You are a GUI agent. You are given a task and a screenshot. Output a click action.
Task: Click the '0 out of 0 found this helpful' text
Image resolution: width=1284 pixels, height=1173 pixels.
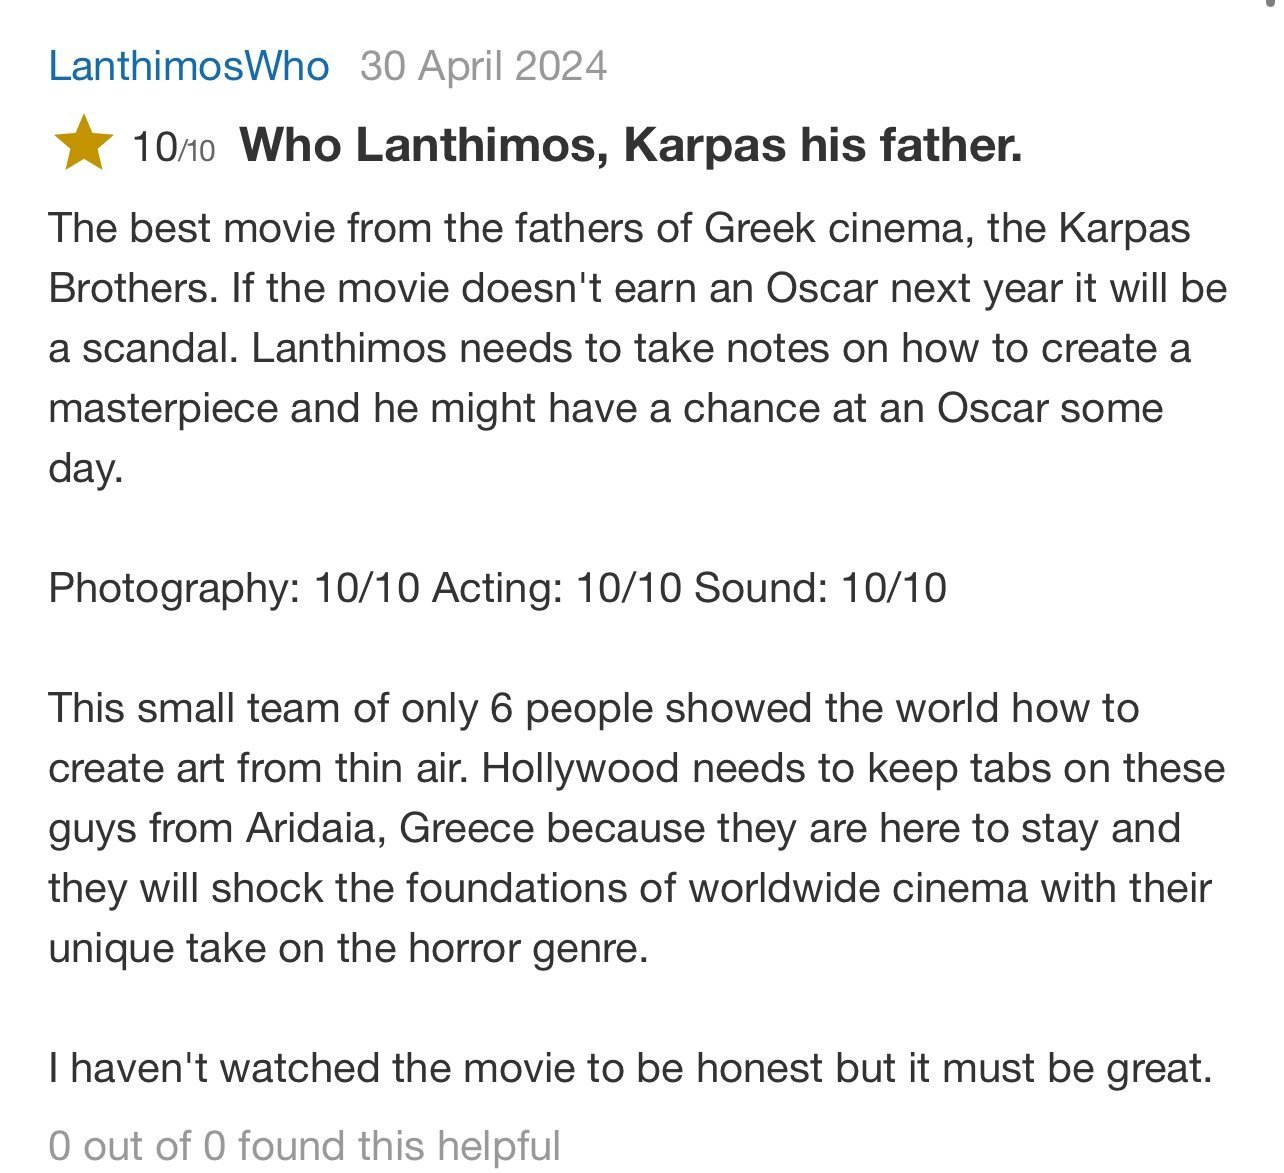[304, 1146]
